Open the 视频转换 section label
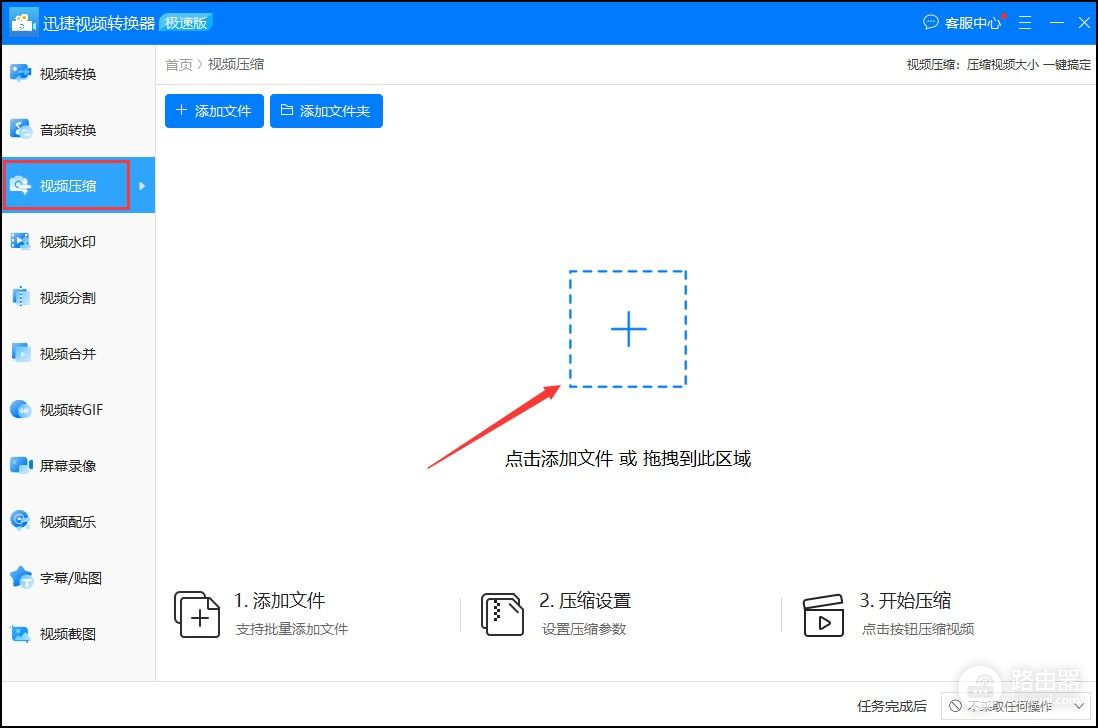1098x728 pixels. click(68, 74)
